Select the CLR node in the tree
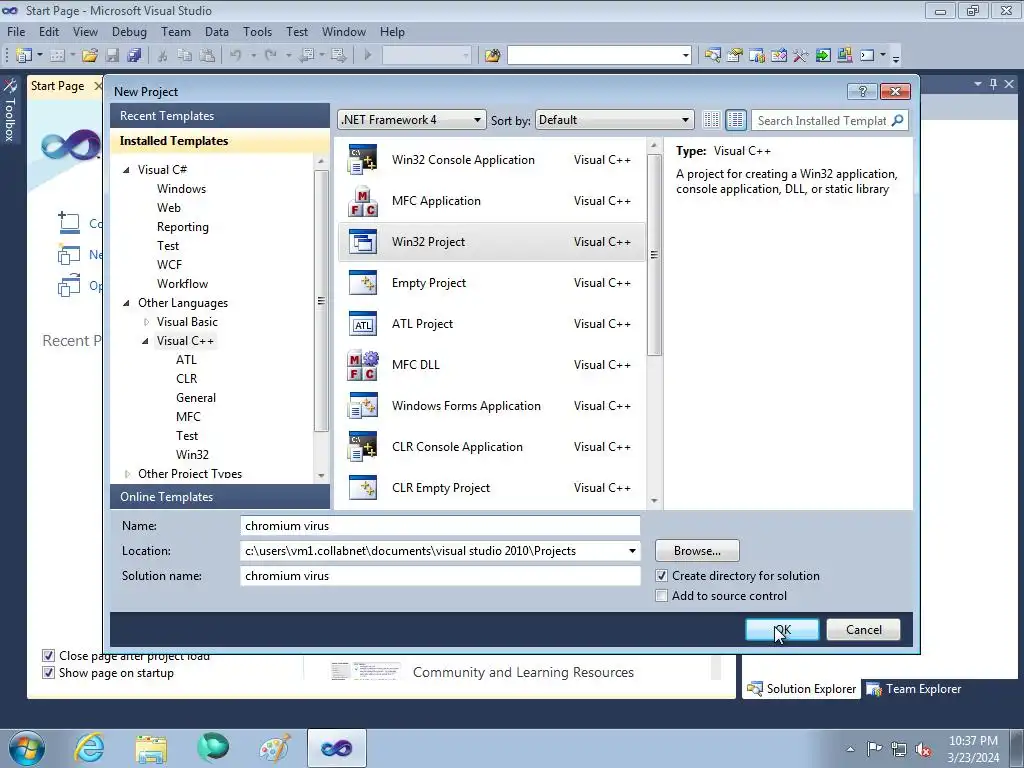 186,379
